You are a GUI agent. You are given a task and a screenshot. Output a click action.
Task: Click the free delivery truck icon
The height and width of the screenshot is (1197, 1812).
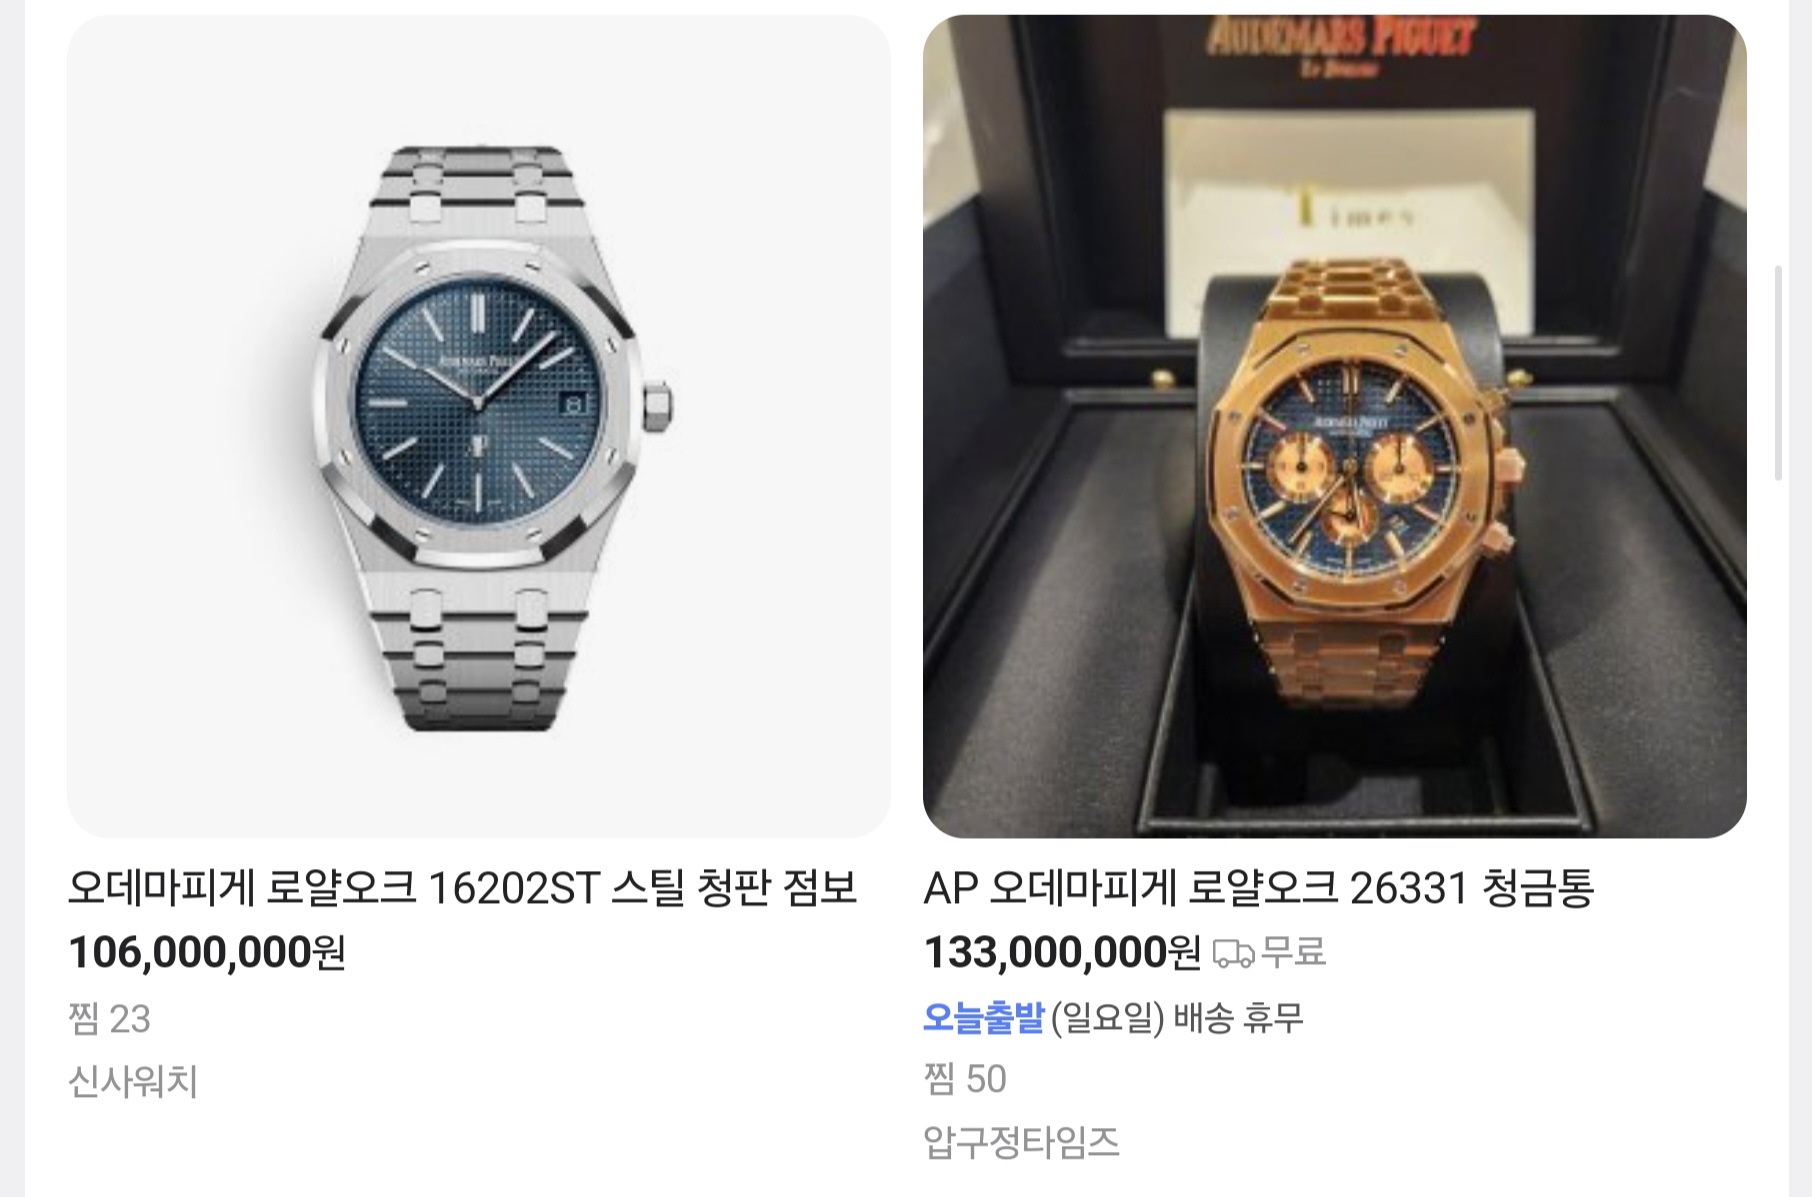(x=1233, y=954)
